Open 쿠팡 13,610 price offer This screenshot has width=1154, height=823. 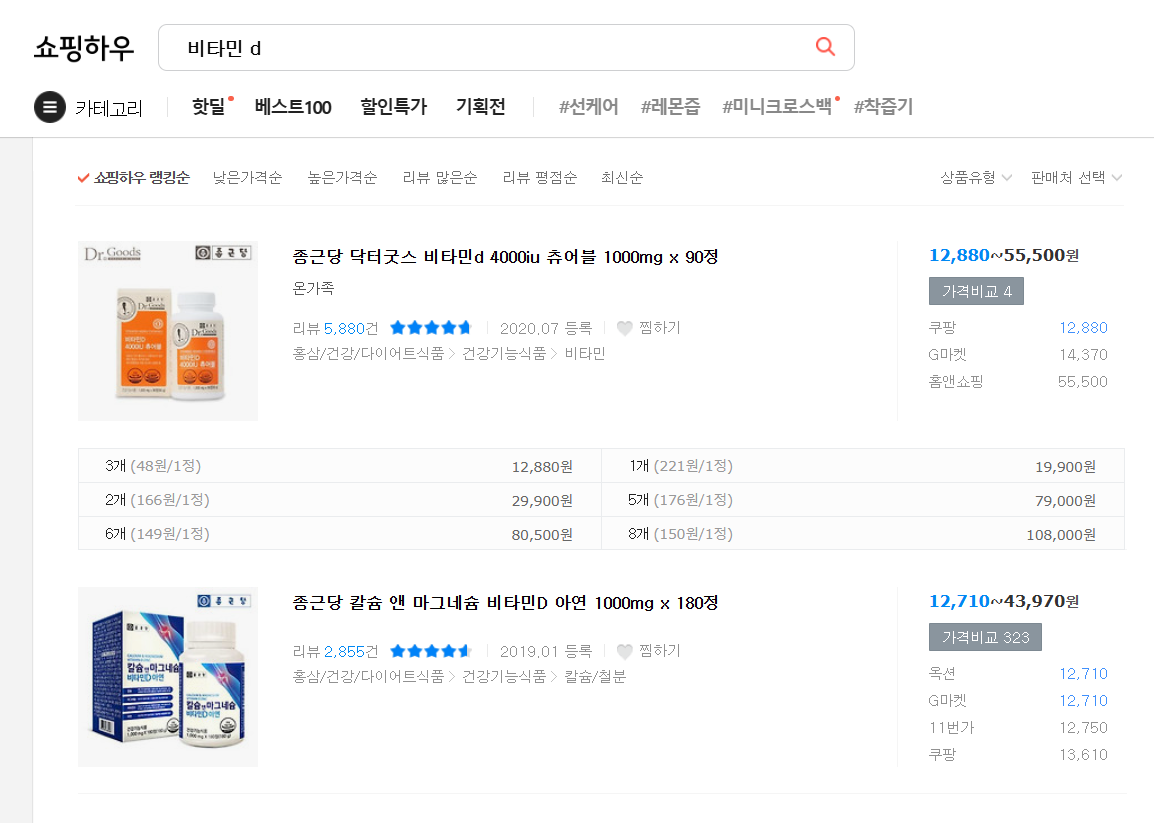coord(1018,755)
